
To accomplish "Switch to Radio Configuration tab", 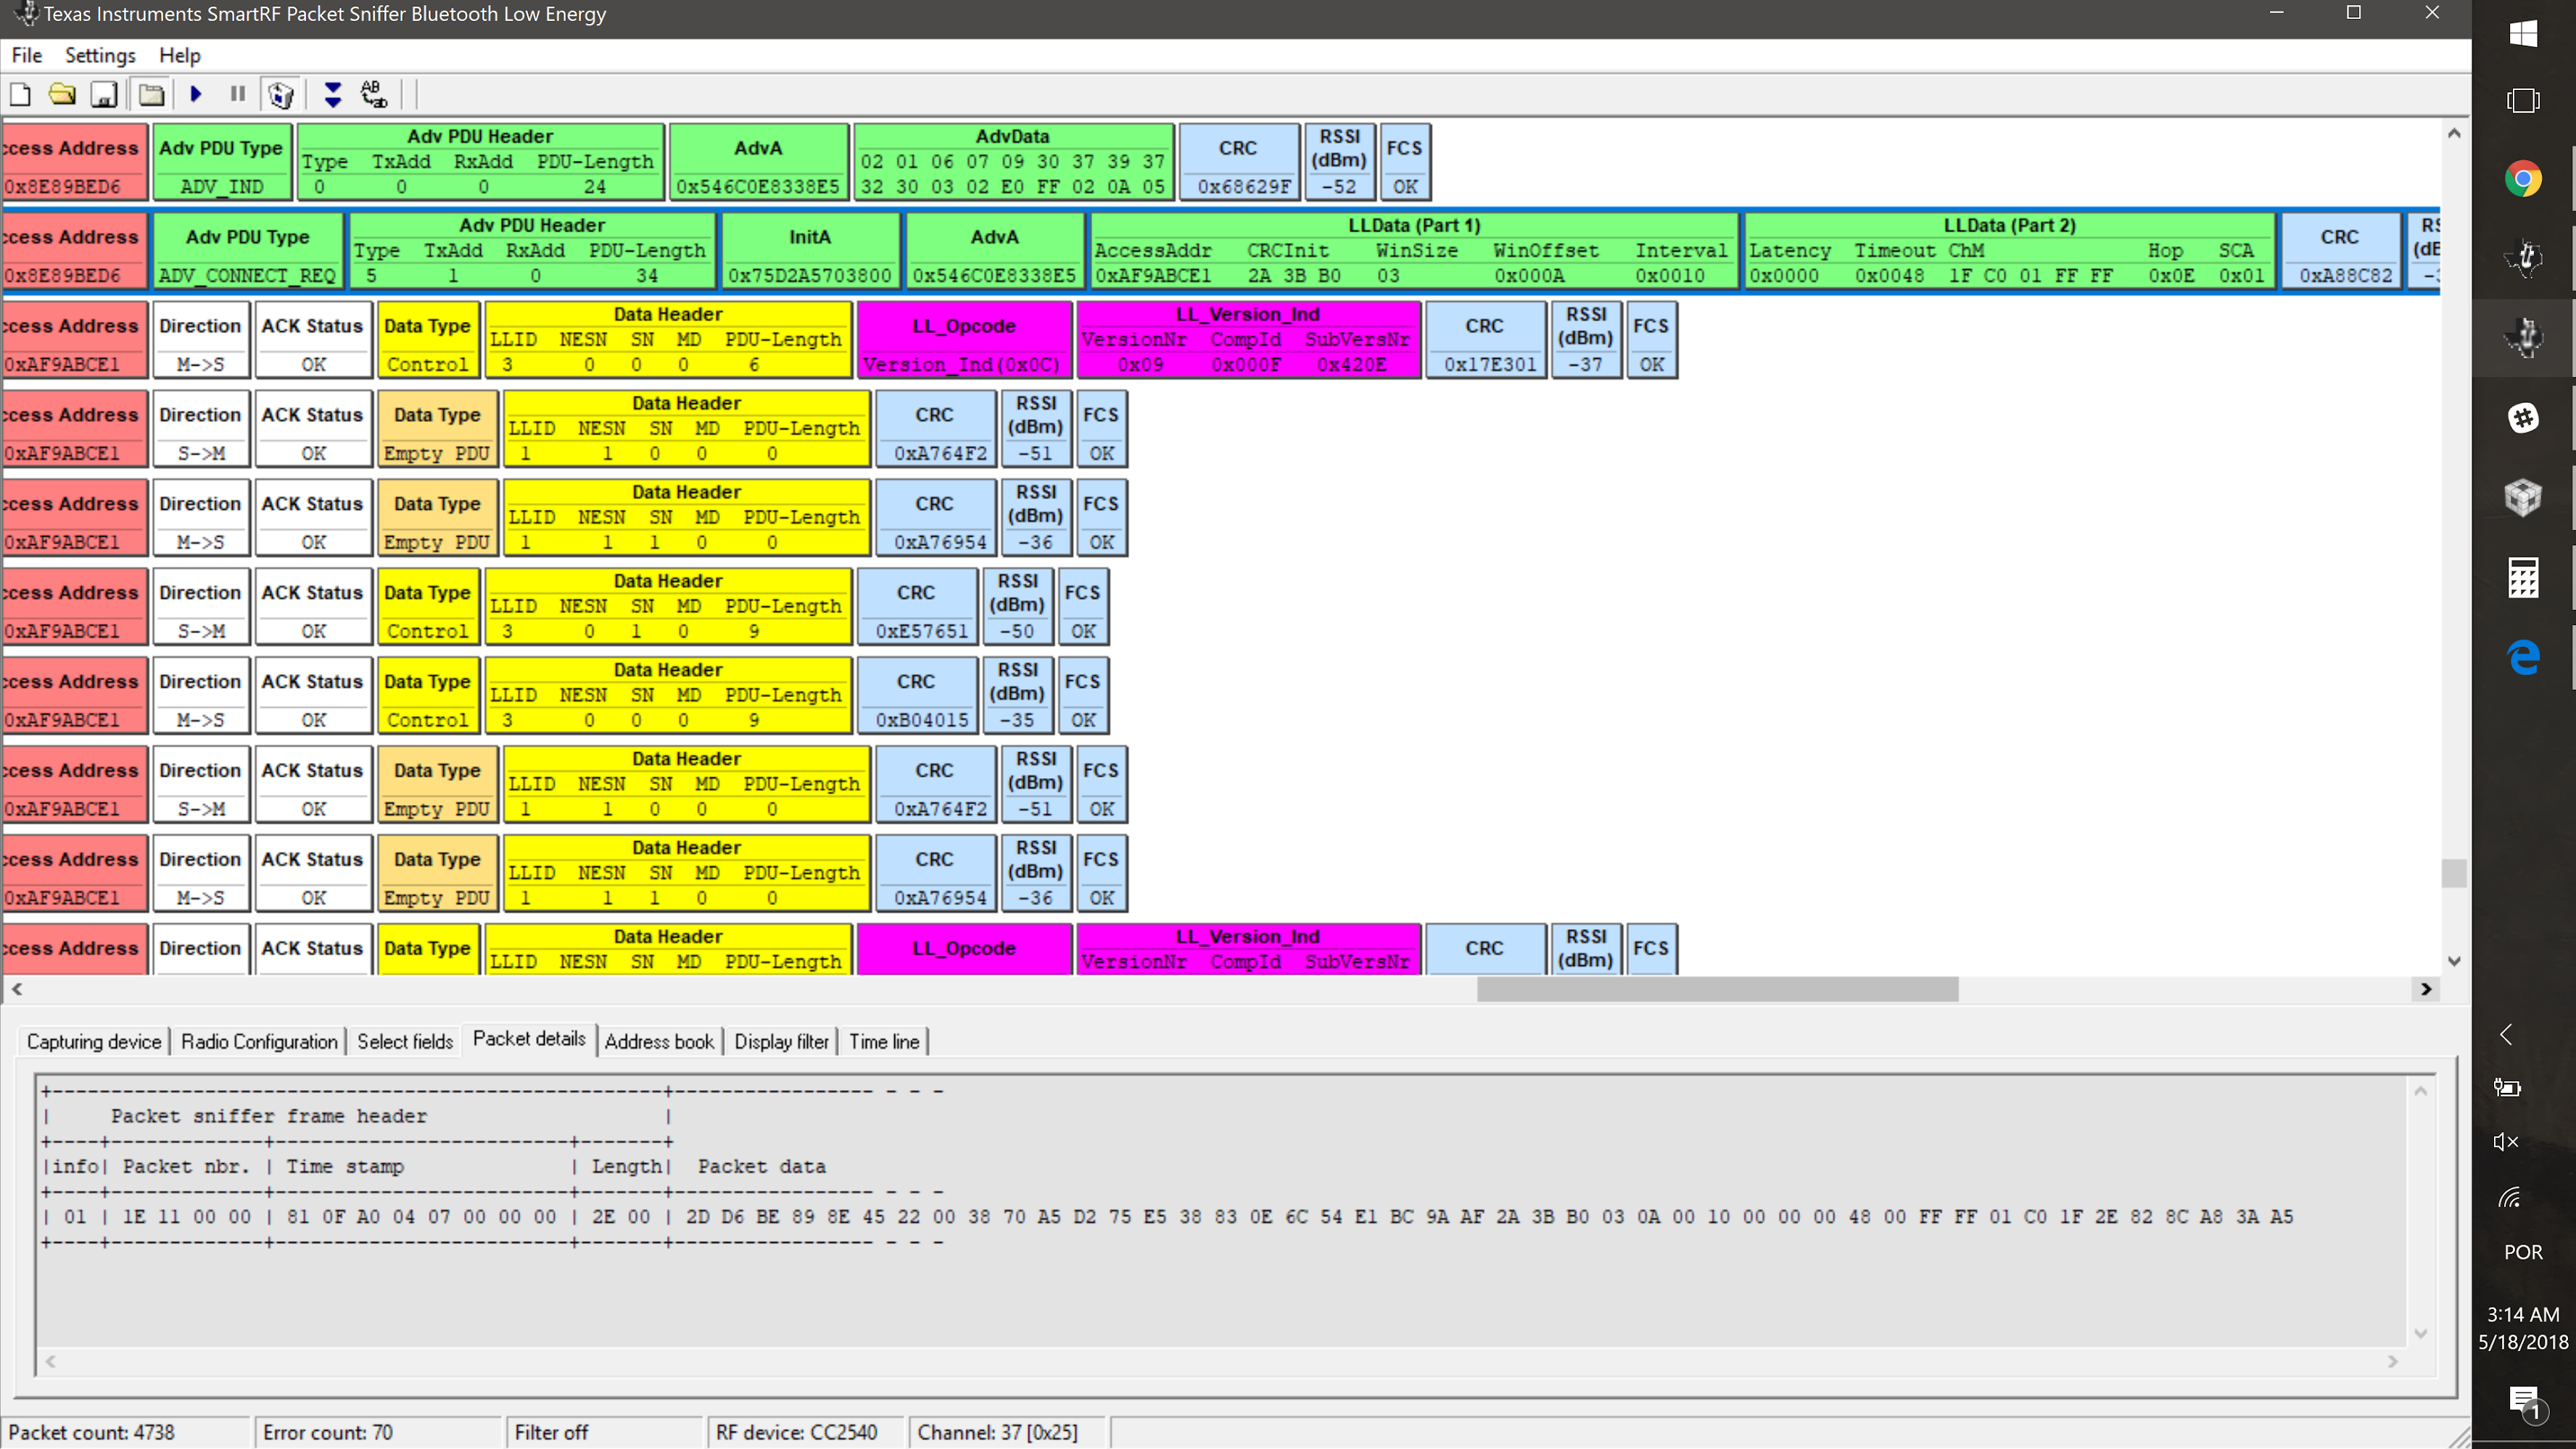I will [x=259, y=1041].
